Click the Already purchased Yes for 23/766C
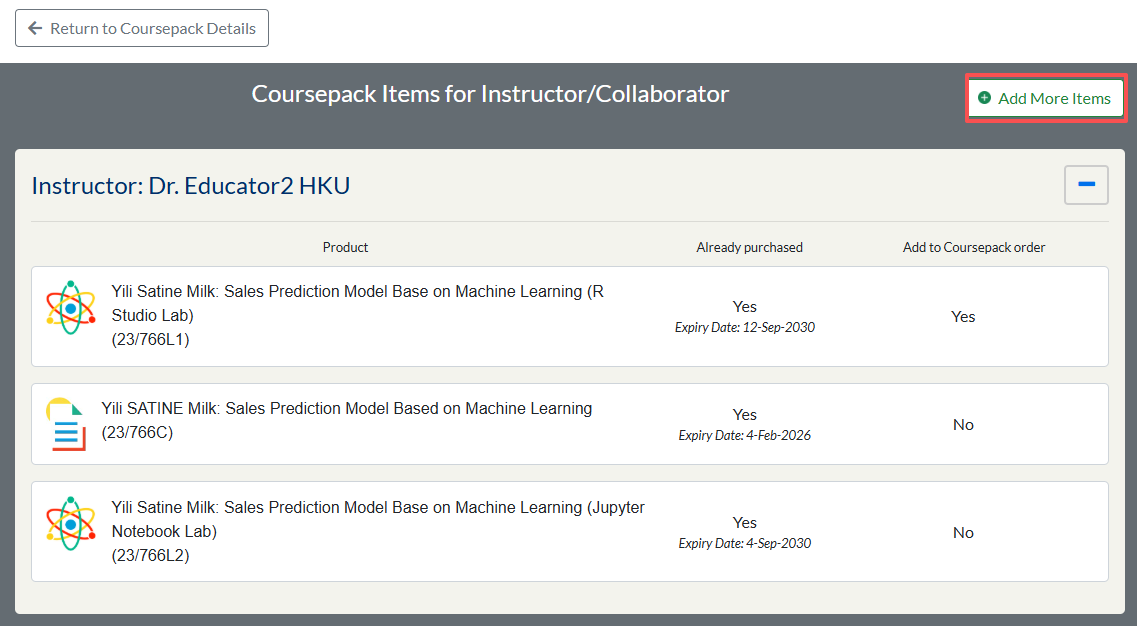1137x626 pixels. tap(745, 414)
